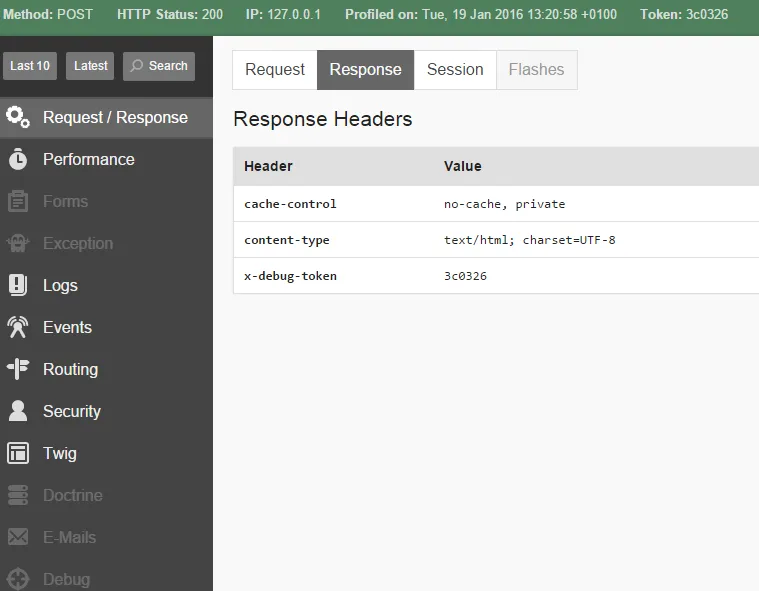759x591 pixels.
Task: Go to the Routing panel
Action: point(106,369)
